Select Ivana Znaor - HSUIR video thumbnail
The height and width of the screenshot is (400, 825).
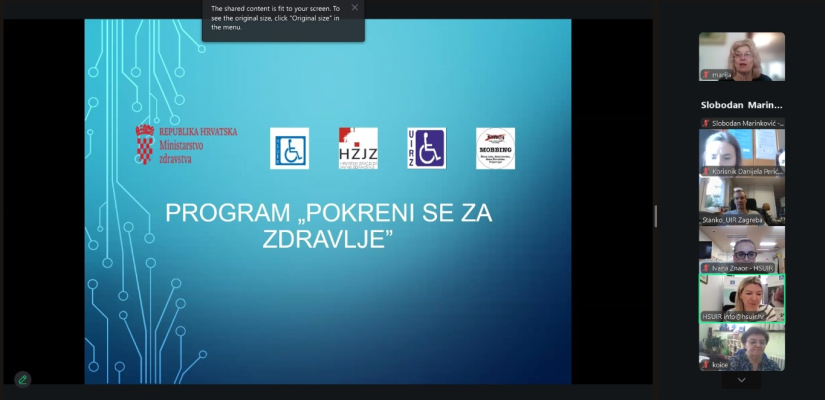coord(742,249)
